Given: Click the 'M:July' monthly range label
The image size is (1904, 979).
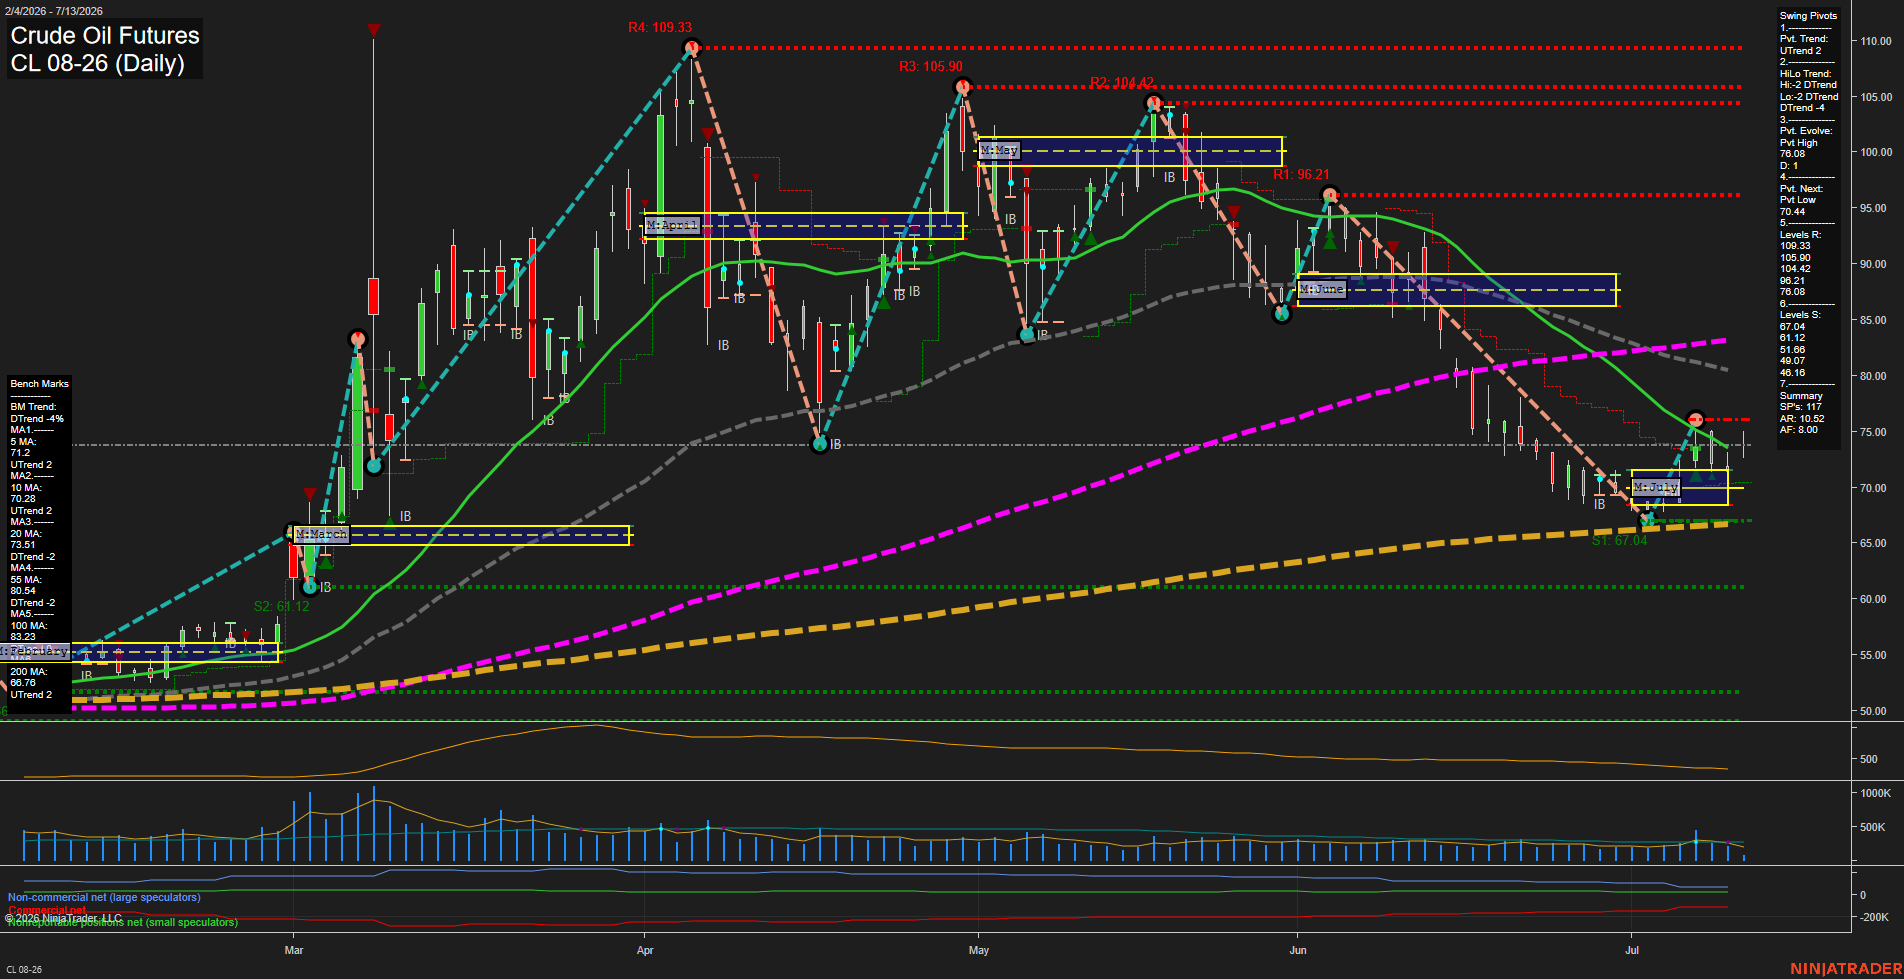Looking at the screenshot, I should [x=1655, y=487].
